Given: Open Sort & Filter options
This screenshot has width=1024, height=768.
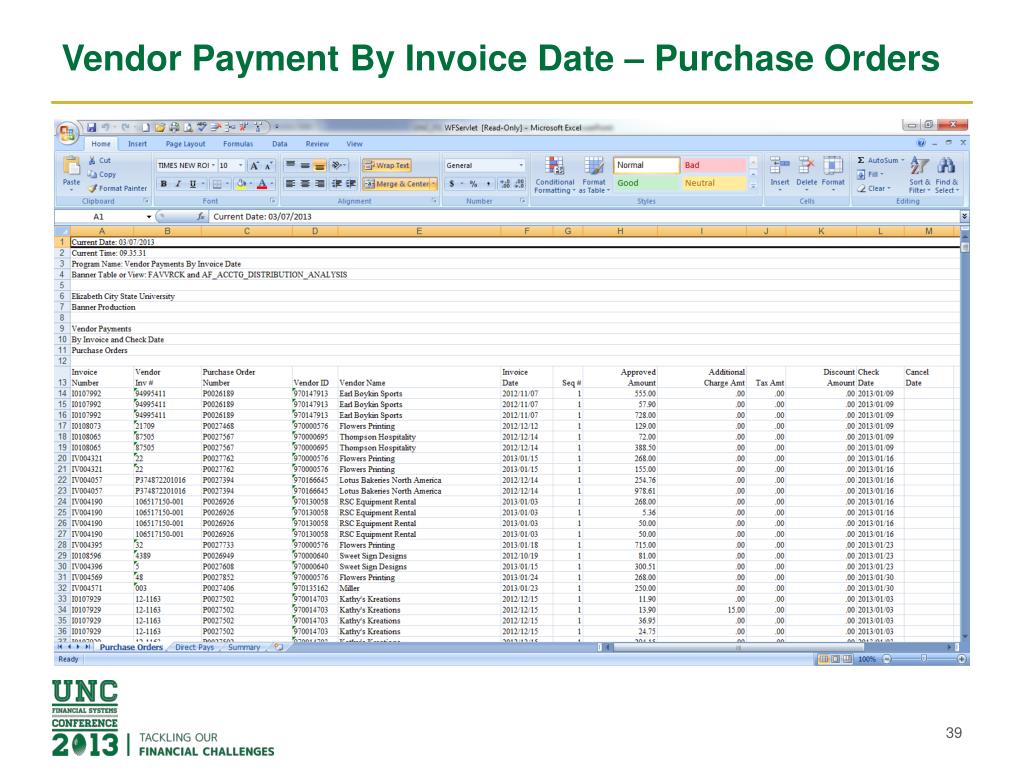Looking at the screenshot, I should point(919,174).
